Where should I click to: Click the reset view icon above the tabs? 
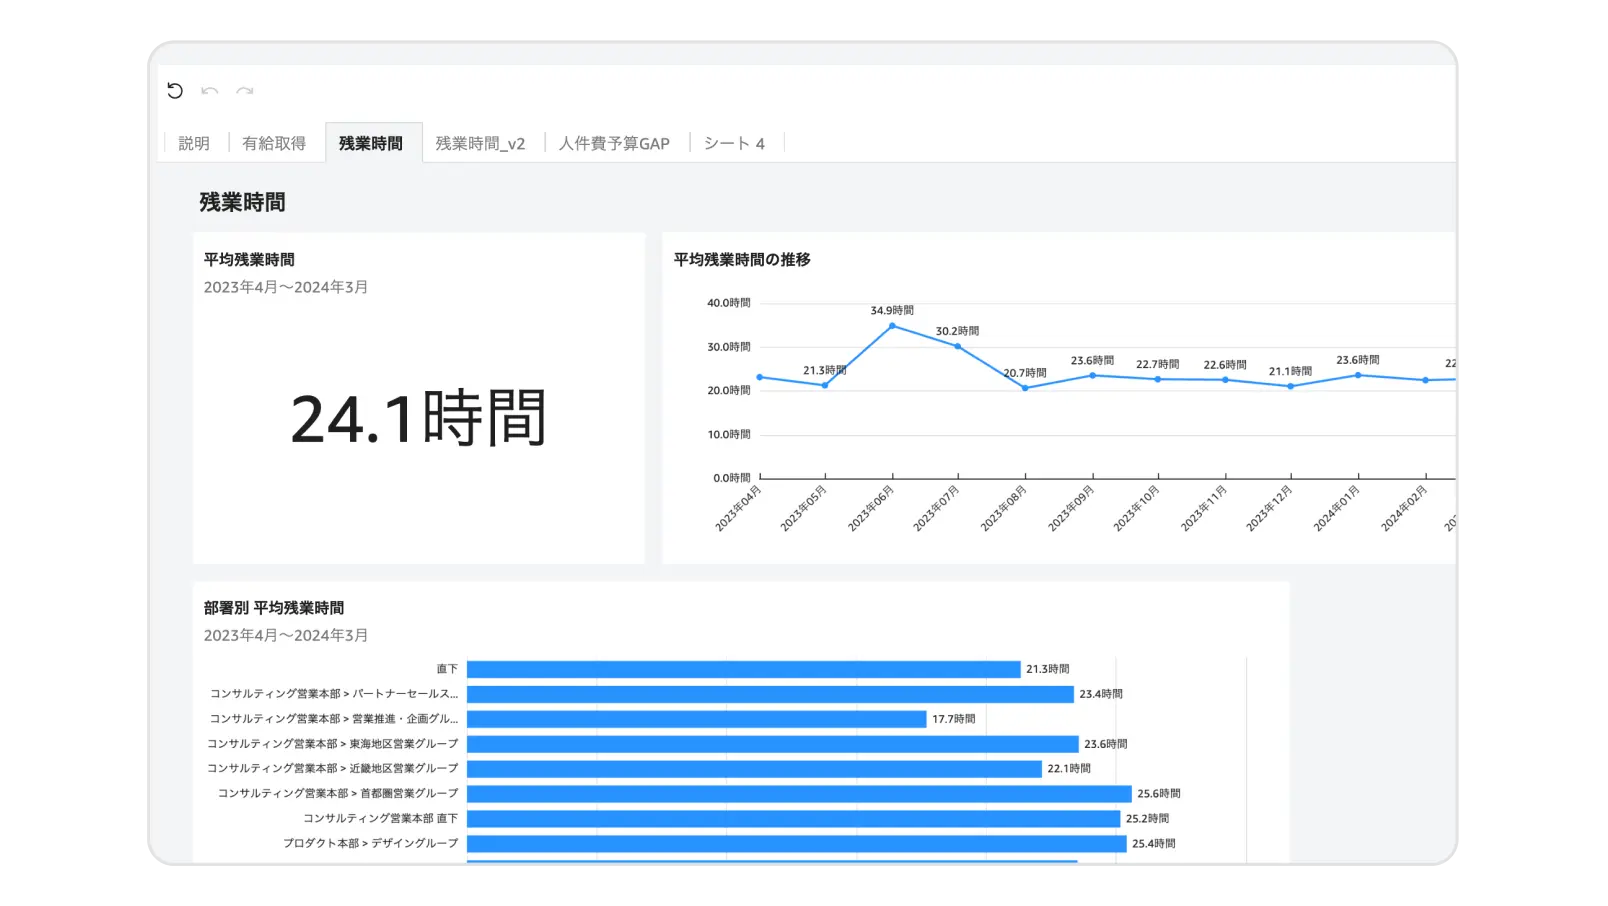coord(176,92)
